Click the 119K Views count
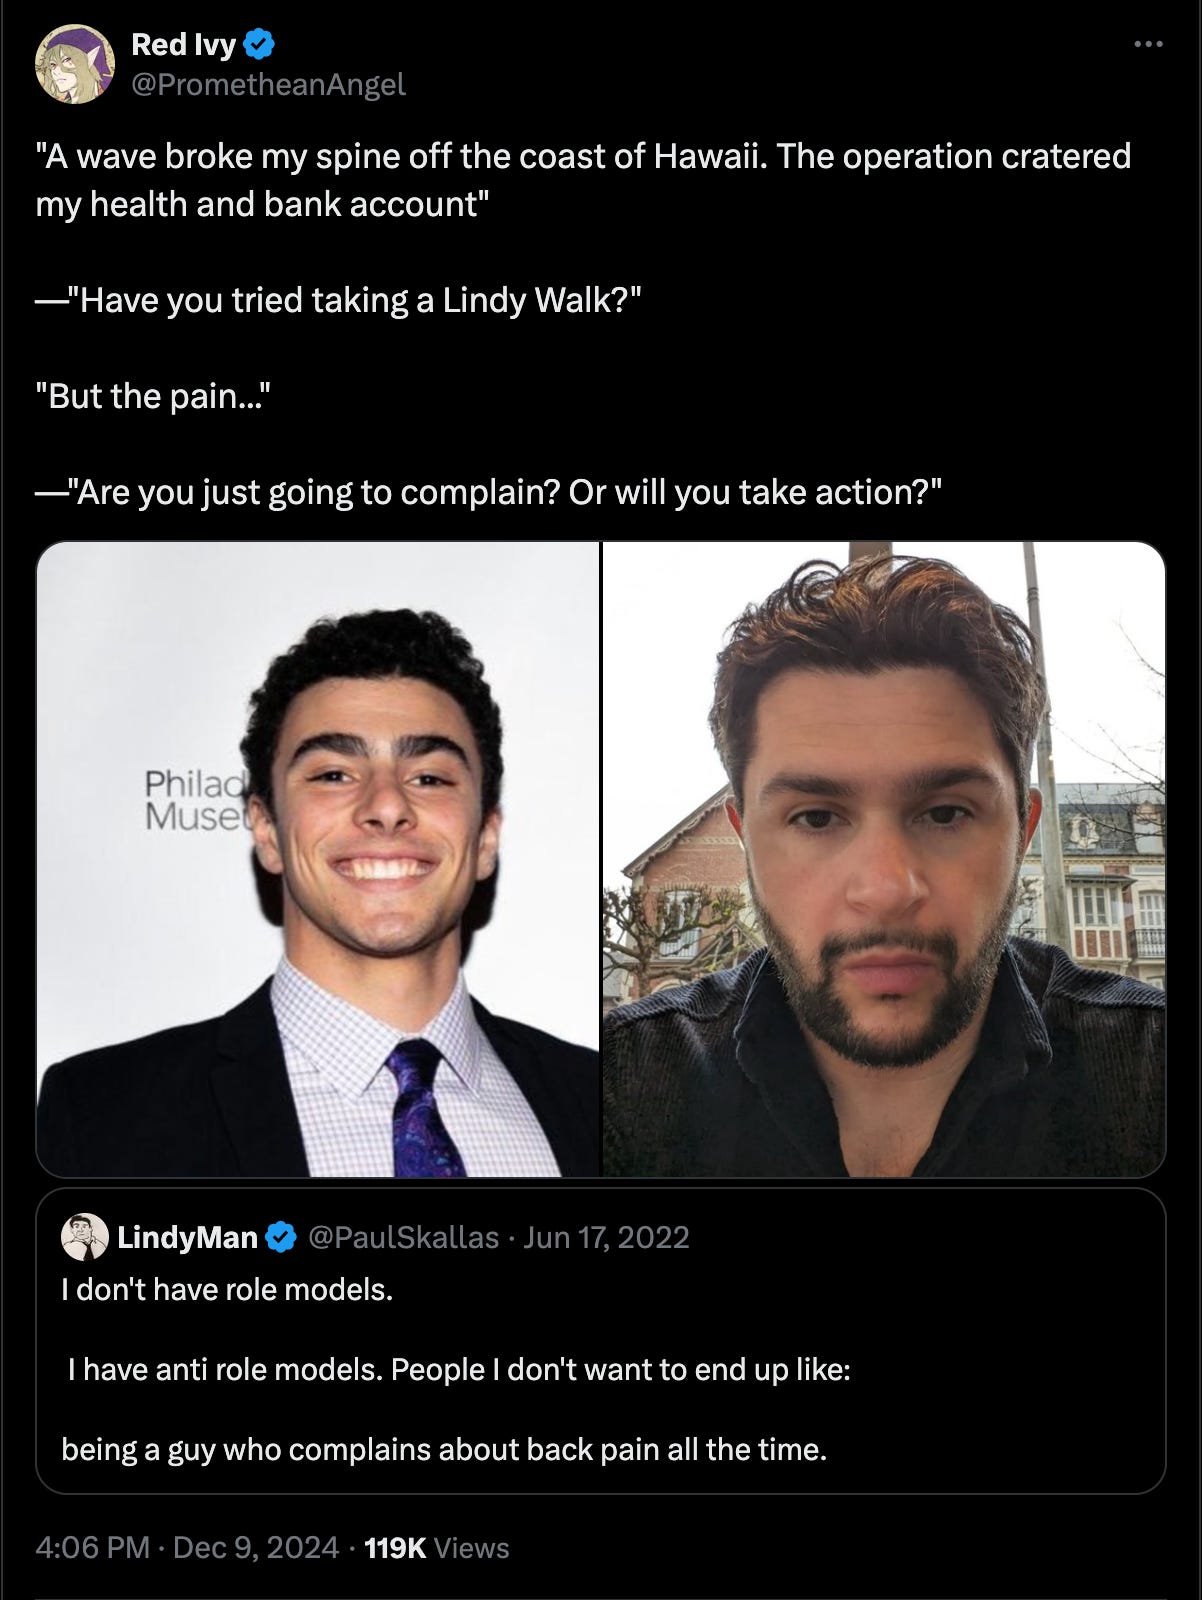 click(437, 1548)
